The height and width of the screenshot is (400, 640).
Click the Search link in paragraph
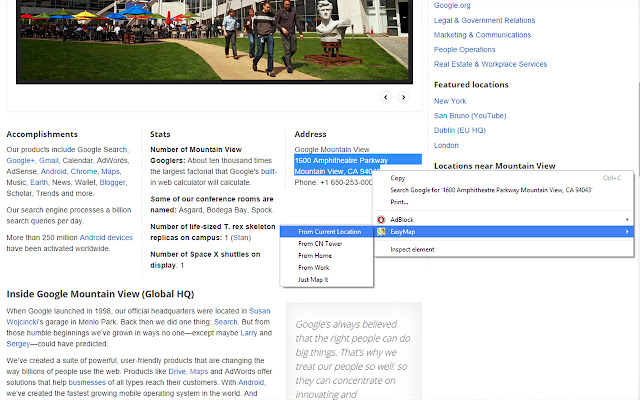225,322
